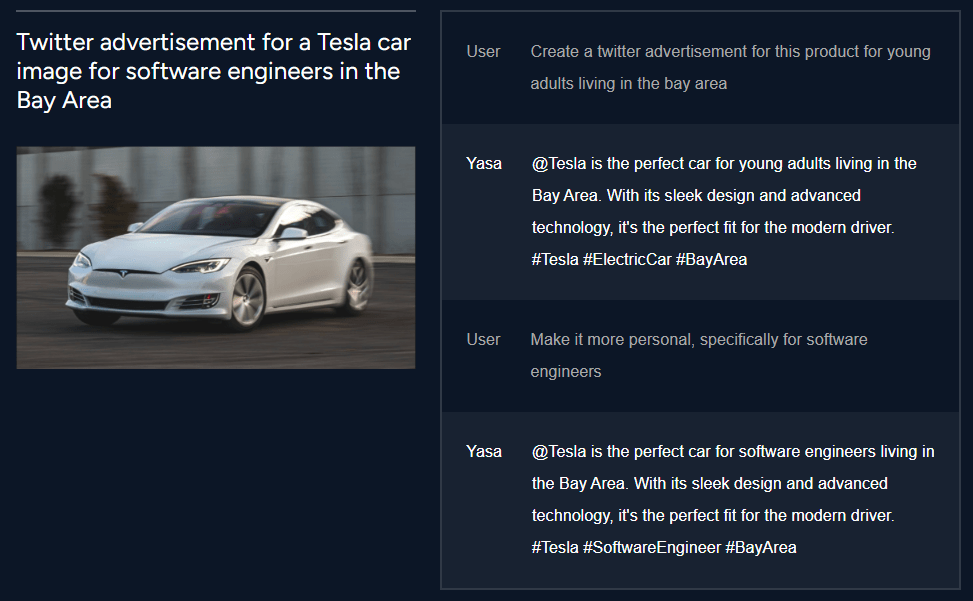Click the white Tesla car image
The height and width of the screenshot is (601, 973).
pos(216,257)
